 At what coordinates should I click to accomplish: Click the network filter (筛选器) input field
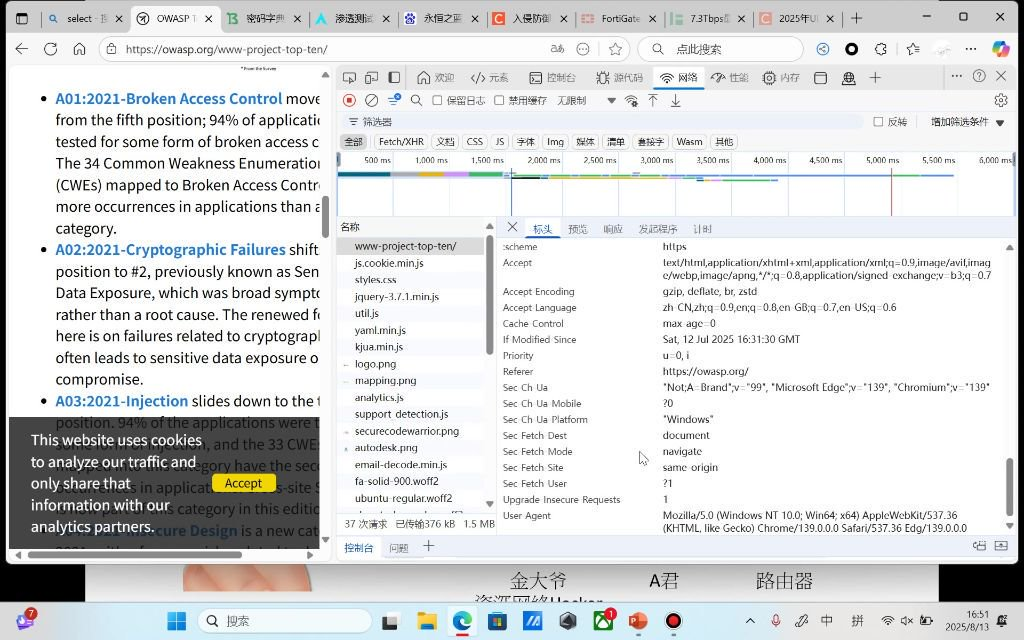[604, 121]
